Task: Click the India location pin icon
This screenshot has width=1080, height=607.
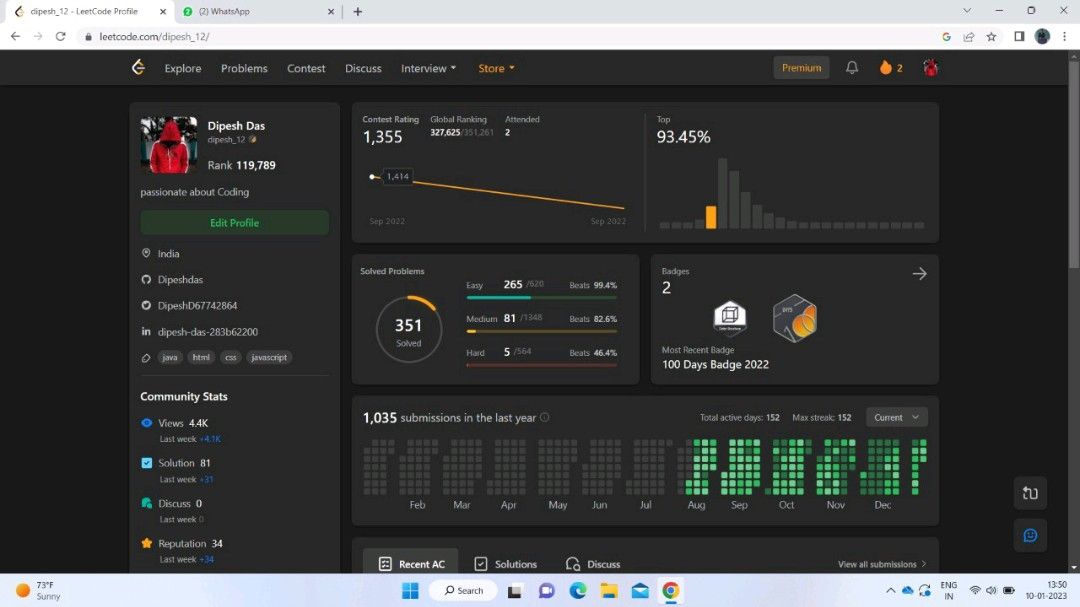Action: 146,254
